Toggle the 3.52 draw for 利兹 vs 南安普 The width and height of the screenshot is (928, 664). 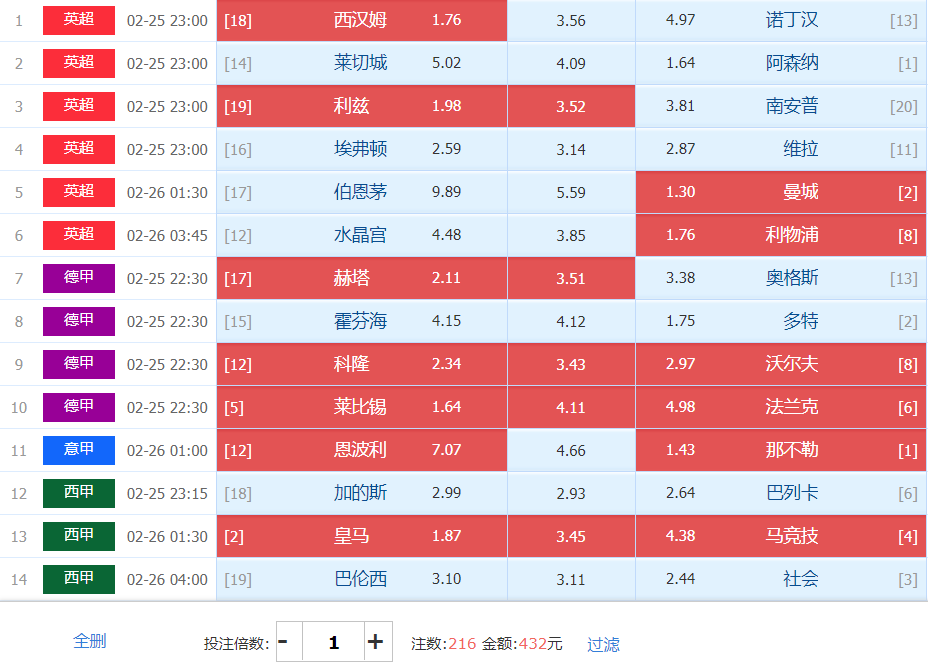coord(571,106)
